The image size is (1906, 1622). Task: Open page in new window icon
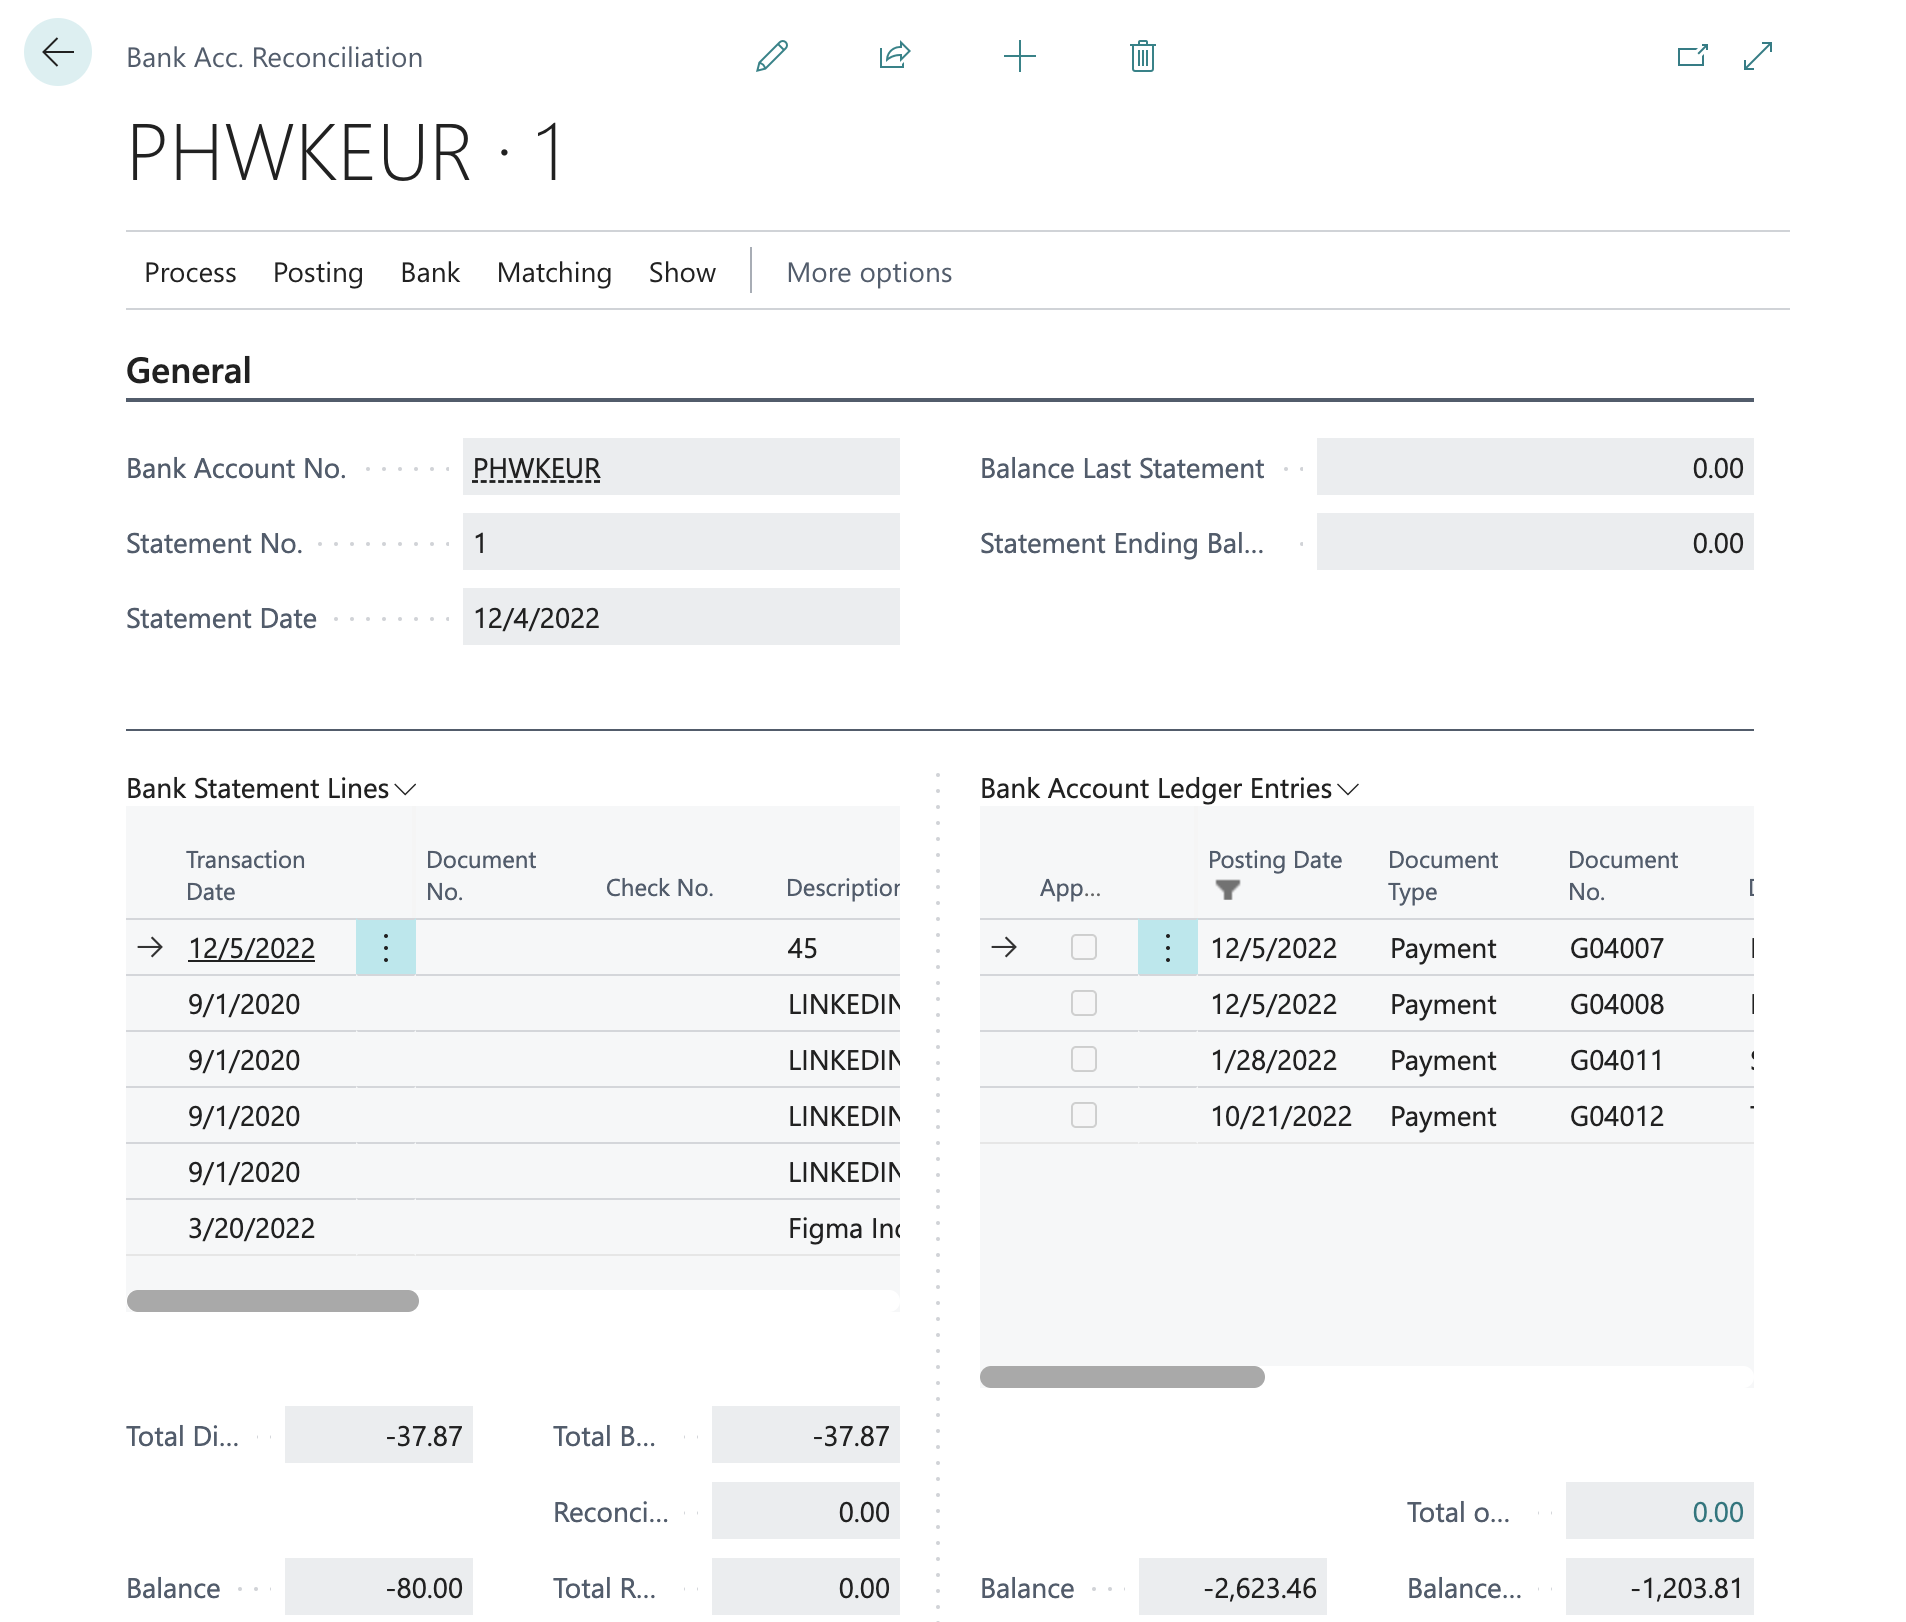point(1692,56)
